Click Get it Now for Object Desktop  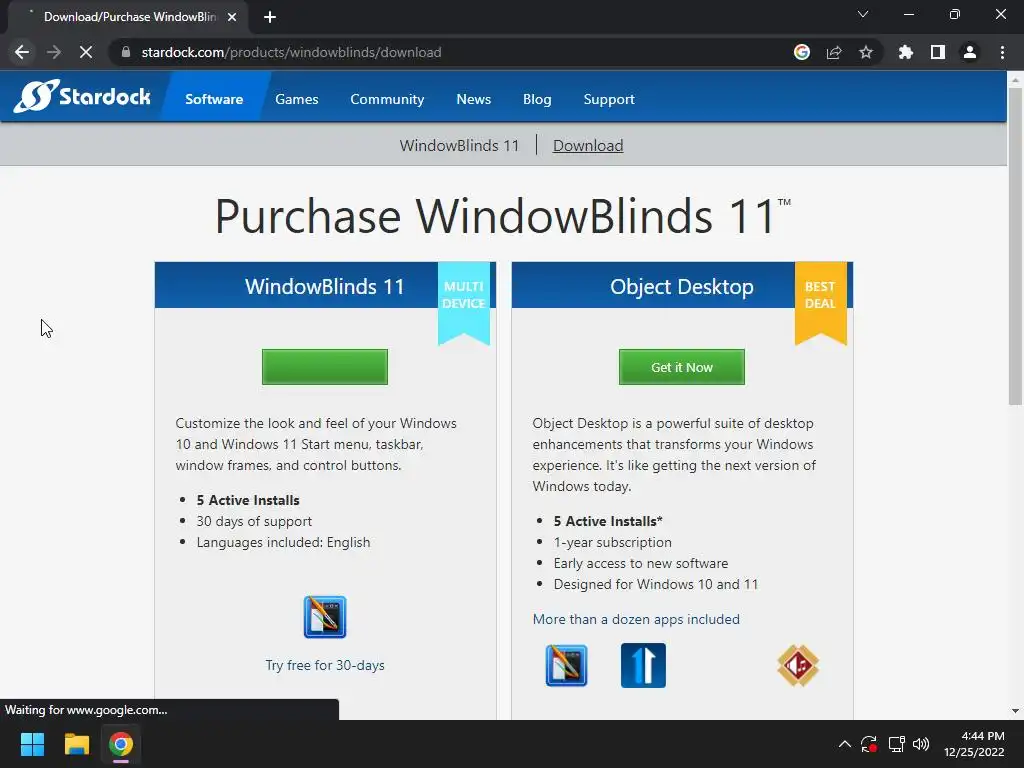[x=682, y=367]
